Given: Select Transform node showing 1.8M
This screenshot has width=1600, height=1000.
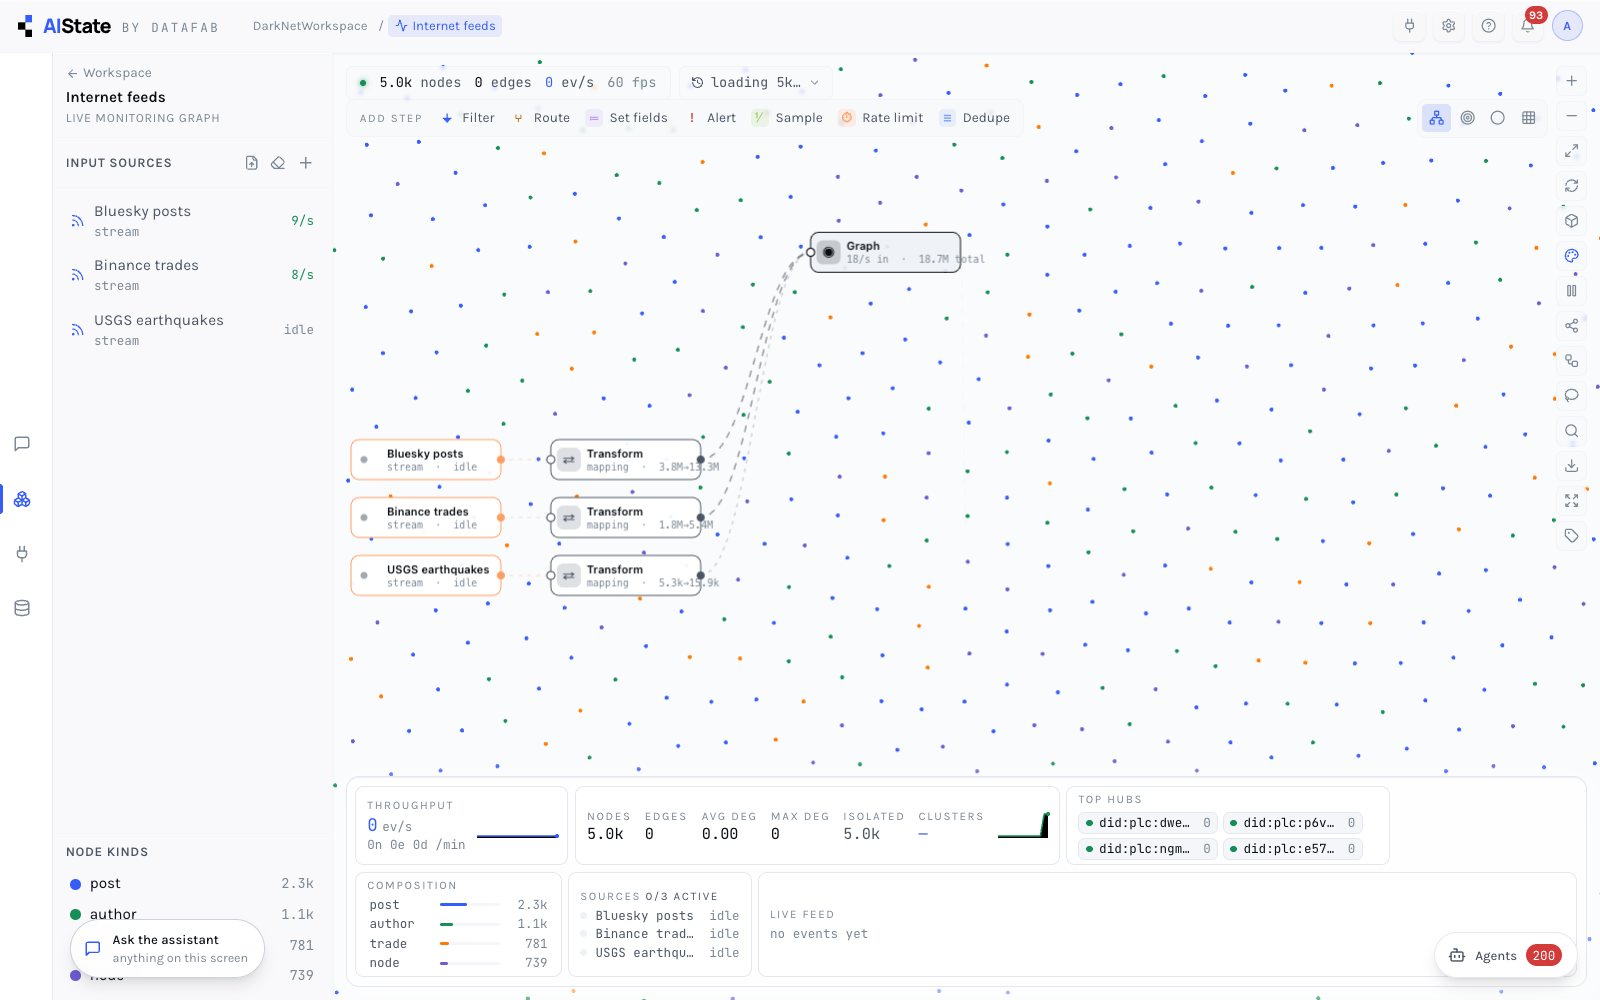Looking at the screenshot, I should 626,518.
